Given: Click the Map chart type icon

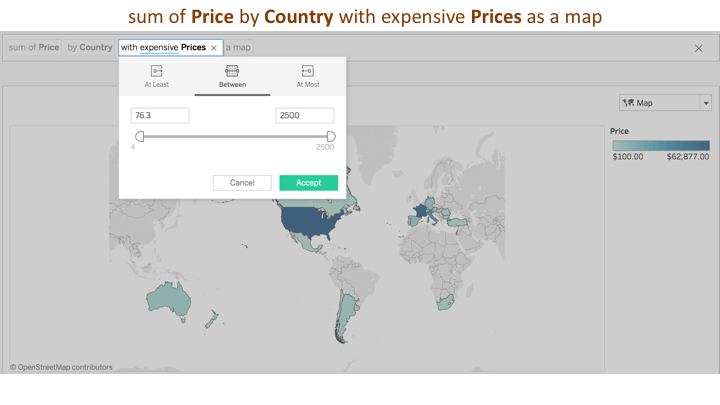Looking at the screenshot, I should pos(628,103).
